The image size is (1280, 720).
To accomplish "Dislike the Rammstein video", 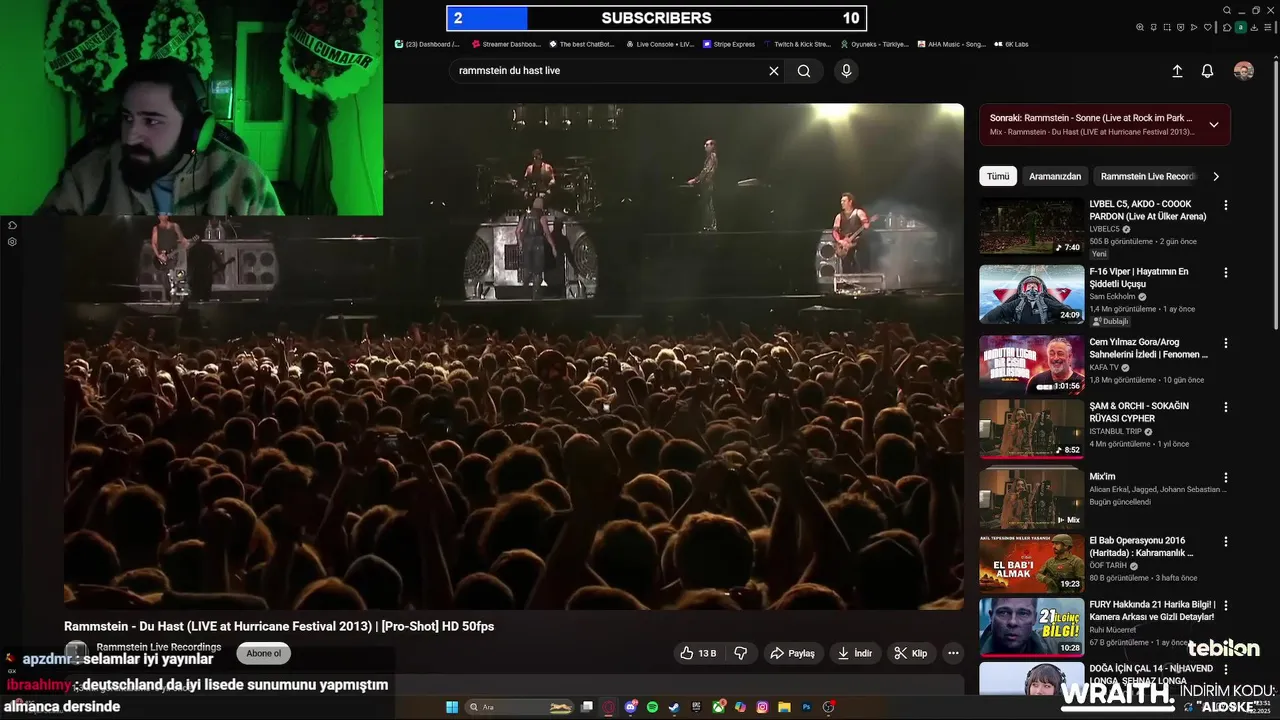I will pos(741,653).
